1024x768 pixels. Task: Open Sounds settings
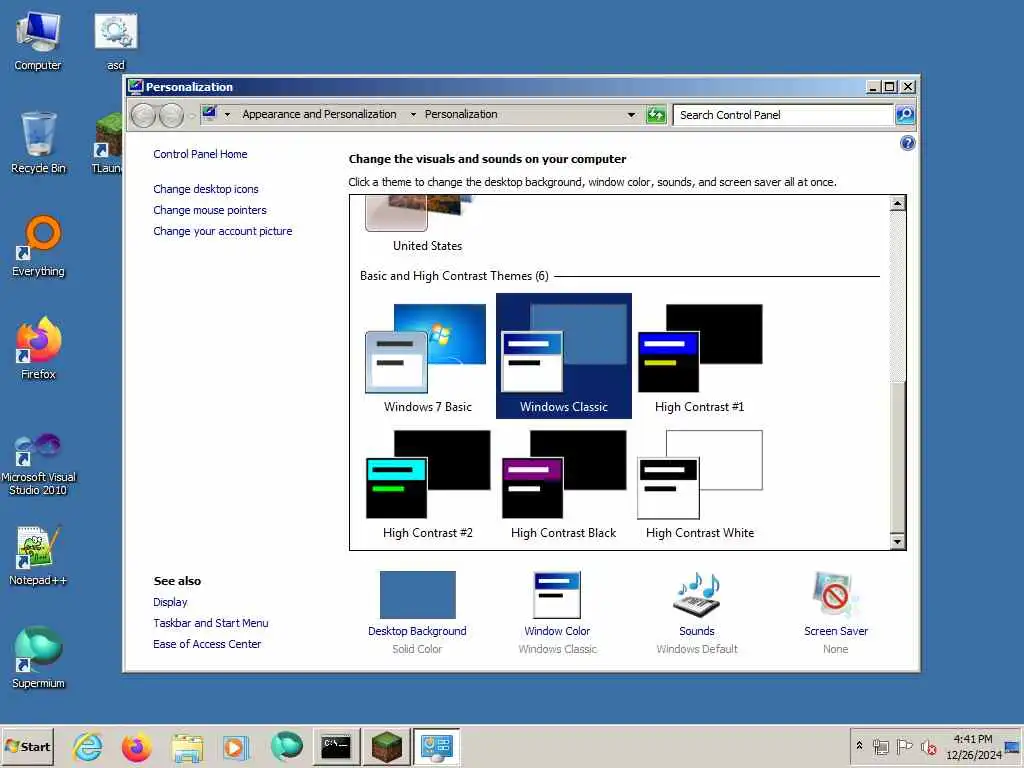coord(697,613)
